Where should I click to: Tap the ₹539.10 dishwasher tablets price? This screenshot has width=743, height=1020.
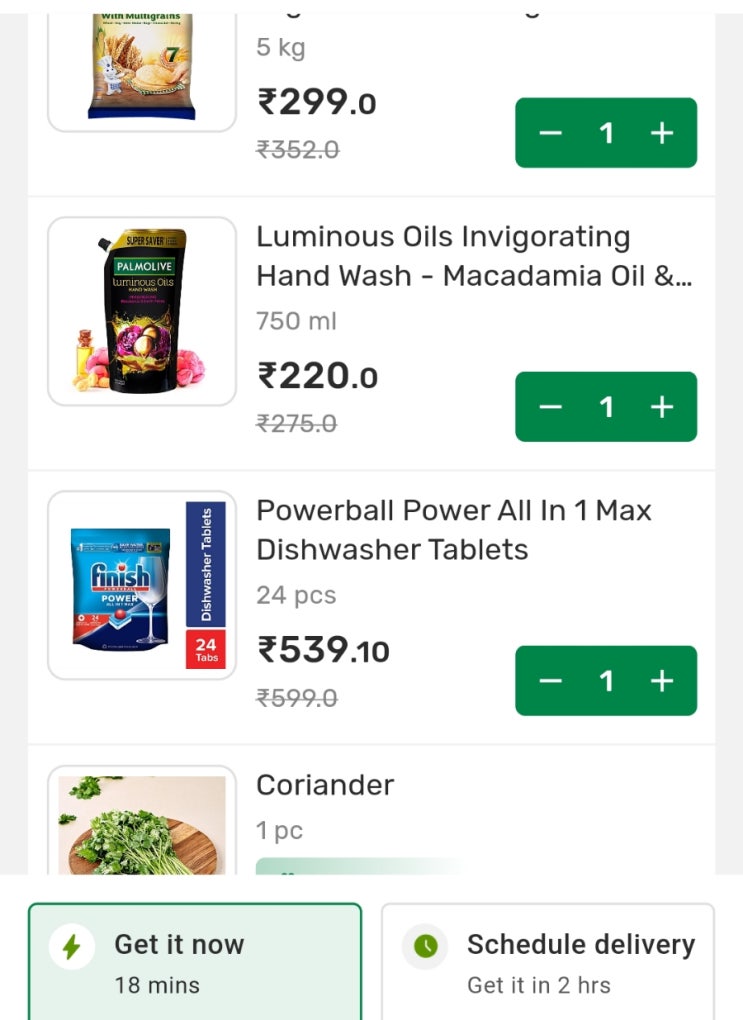coord(324,651)
